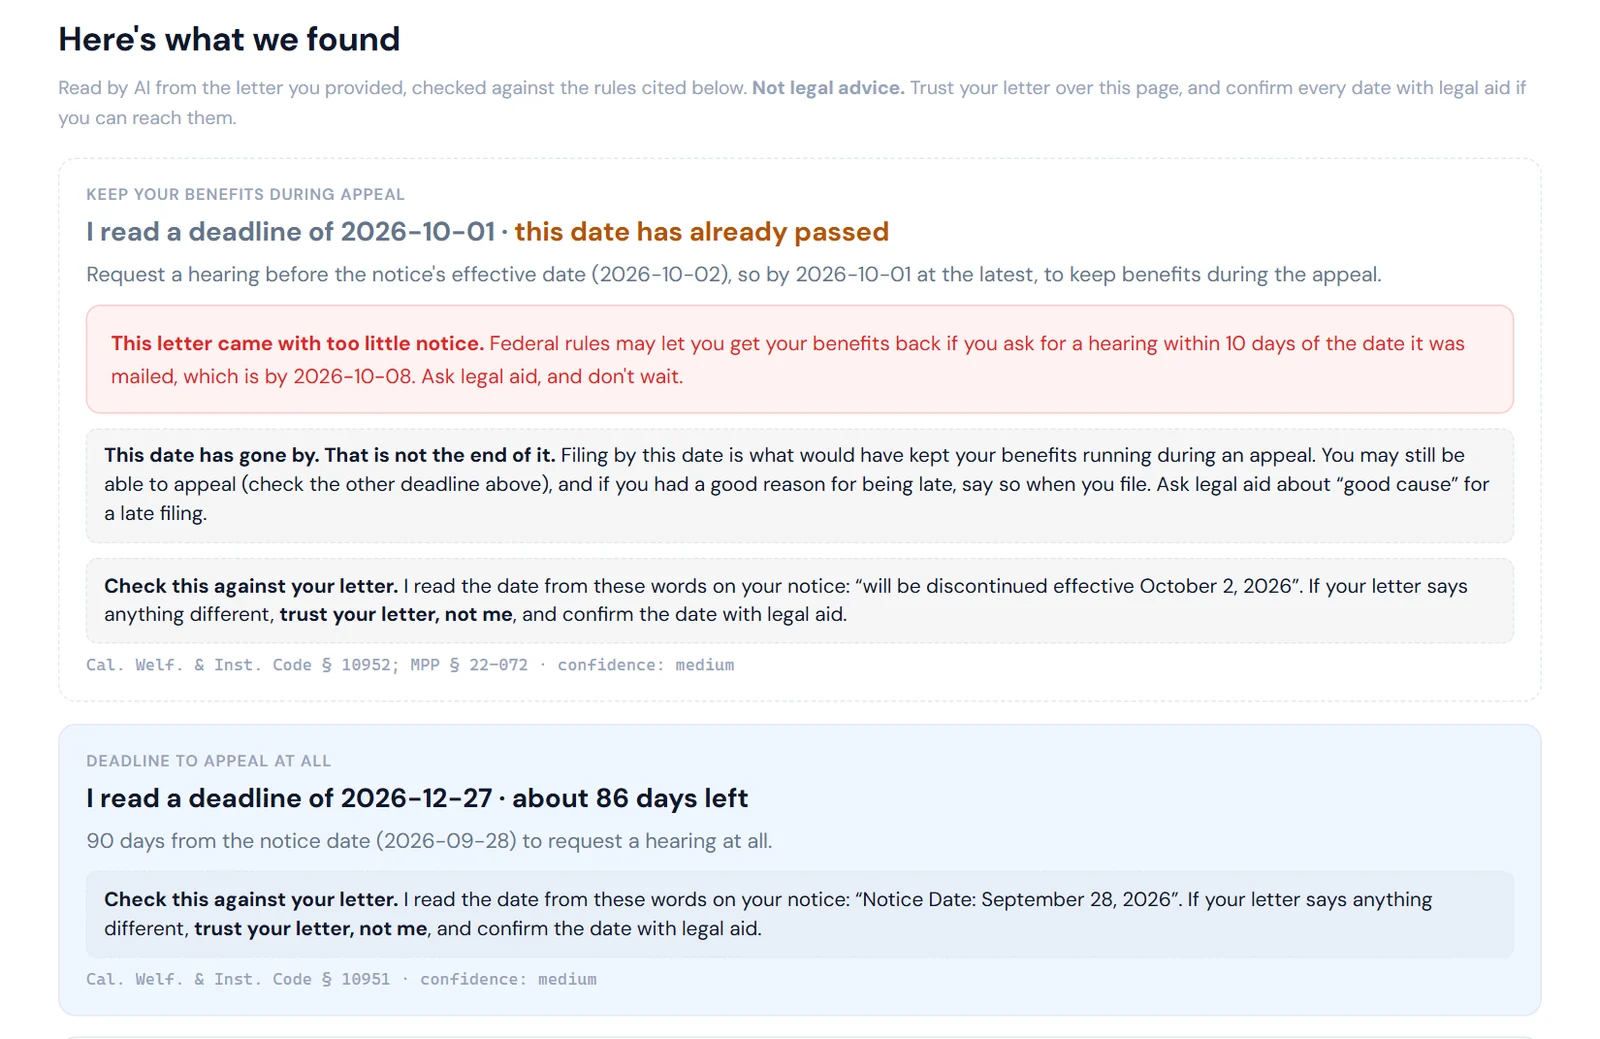This screenshot has height=1039, width=1600.
Task: Click the "DEADLINE TO APPEAL AT ALL" label
Action: click(208, 761)
